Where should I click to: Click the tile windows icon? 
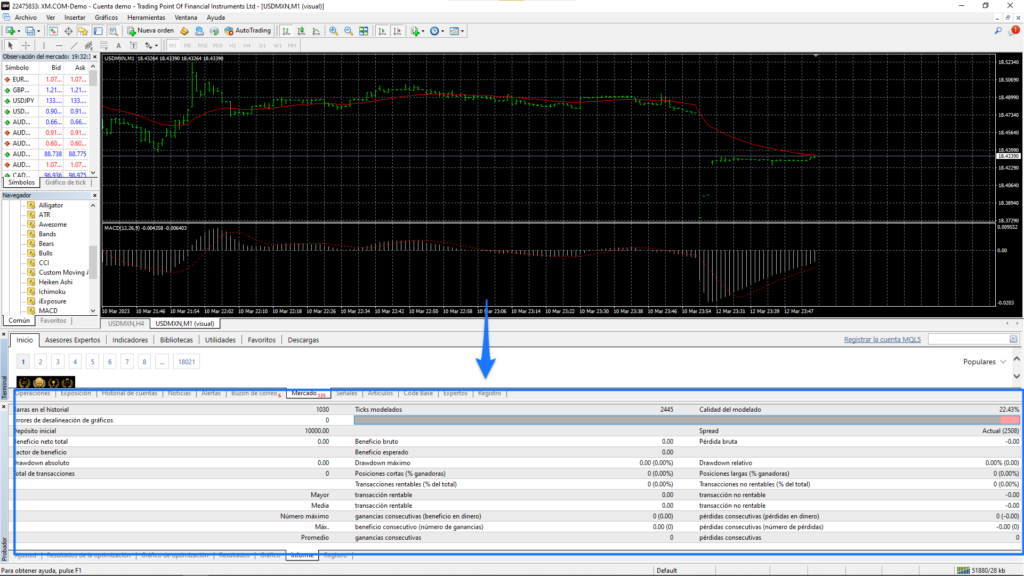(363, 31)
